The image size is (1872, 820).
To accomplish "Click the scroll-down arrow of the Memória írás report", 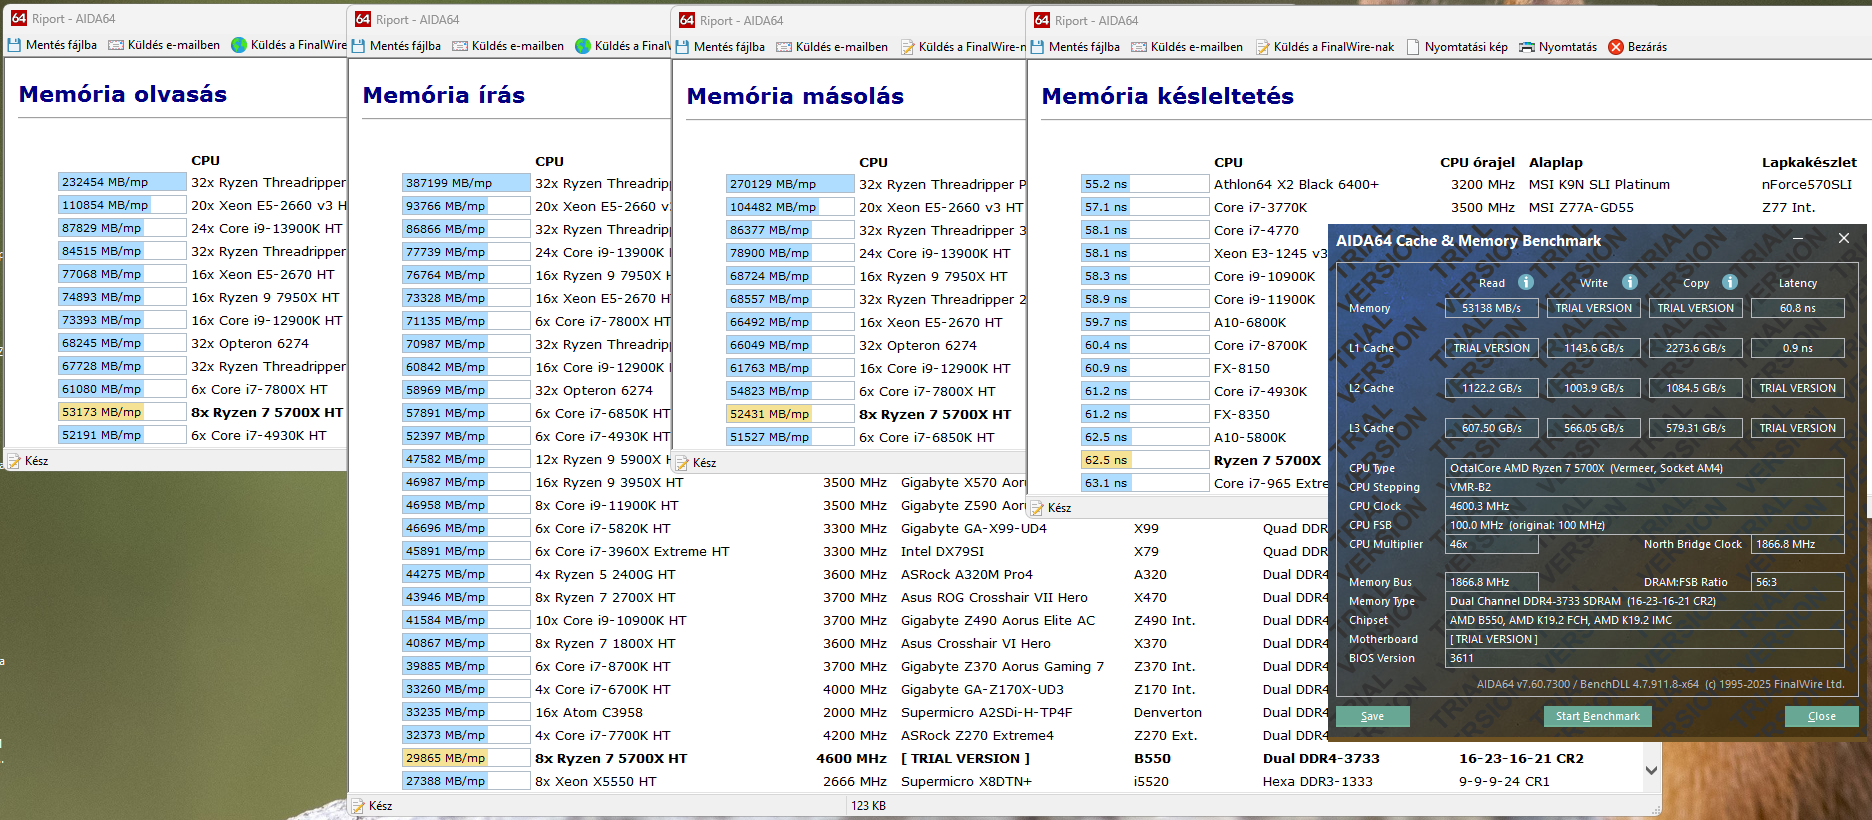I will coord(1651,770).
